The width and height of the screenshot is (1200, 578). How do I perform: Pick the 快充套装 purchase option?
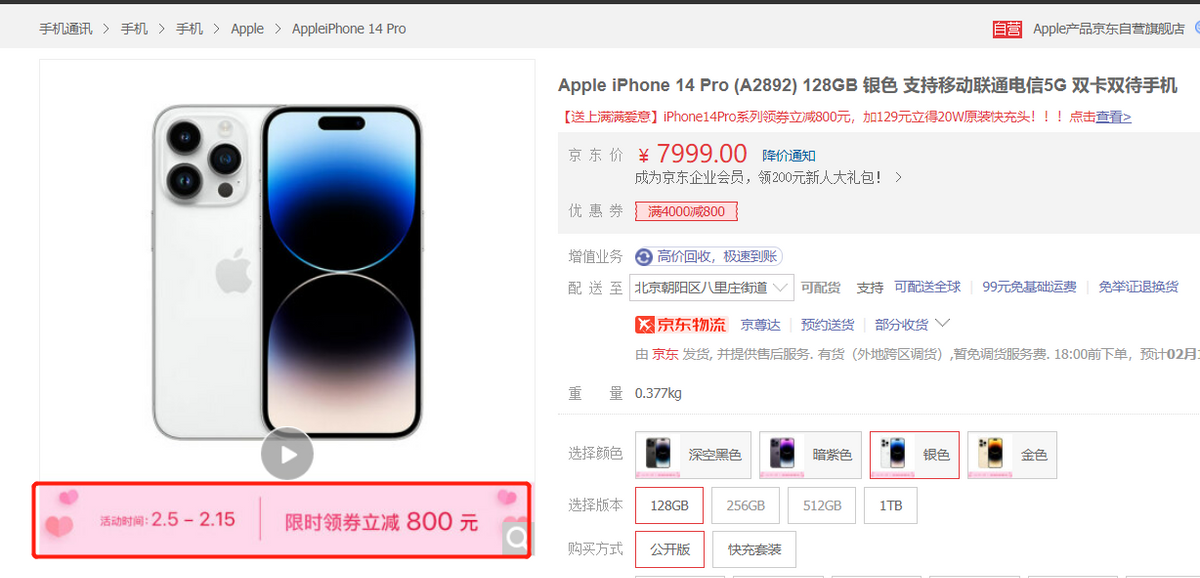(x=755, y=549)
